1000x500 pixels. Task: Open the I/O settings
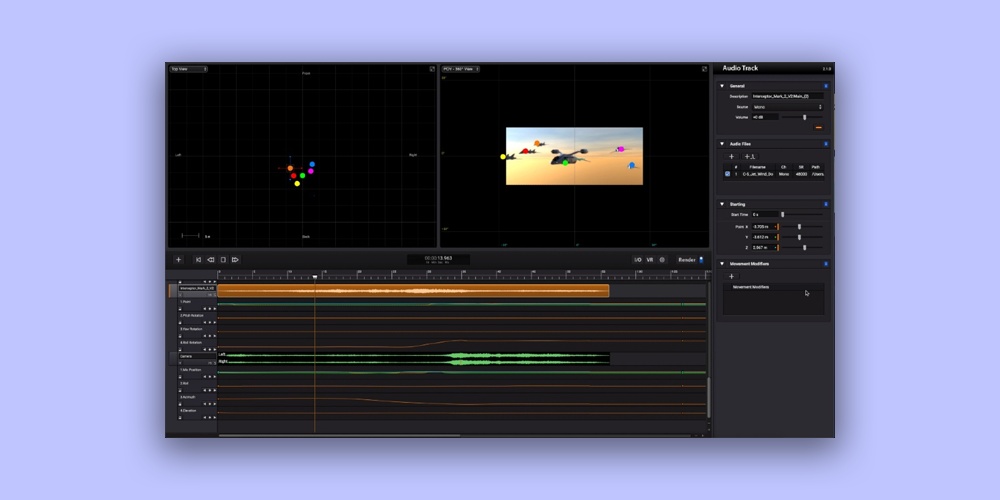point(637,259)
